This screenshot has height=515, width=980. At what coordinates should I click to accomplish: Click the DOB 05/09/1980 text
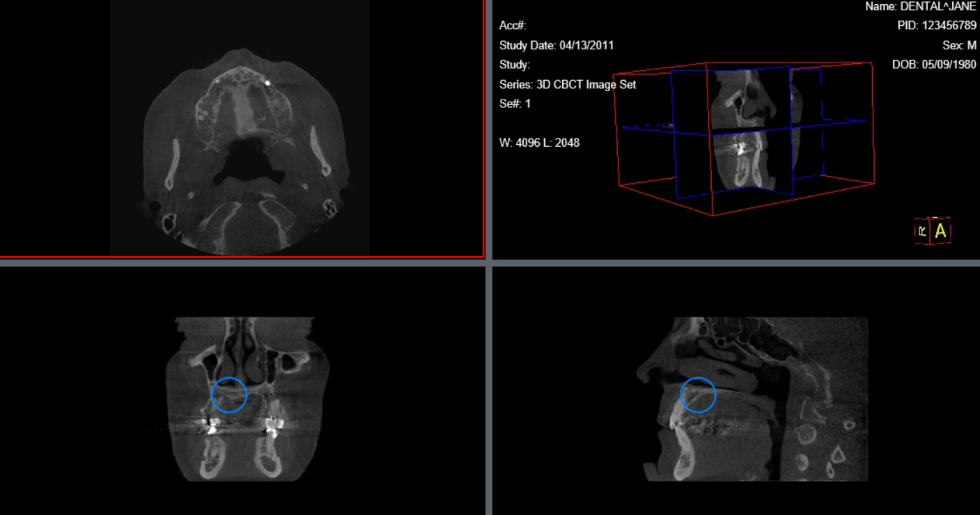[934, 65]
